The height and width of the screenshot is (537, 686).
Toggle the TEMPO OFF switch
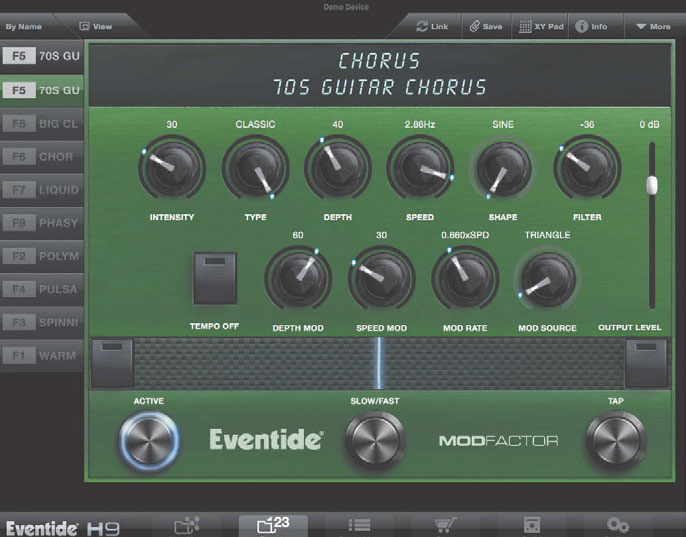point(215,278)
